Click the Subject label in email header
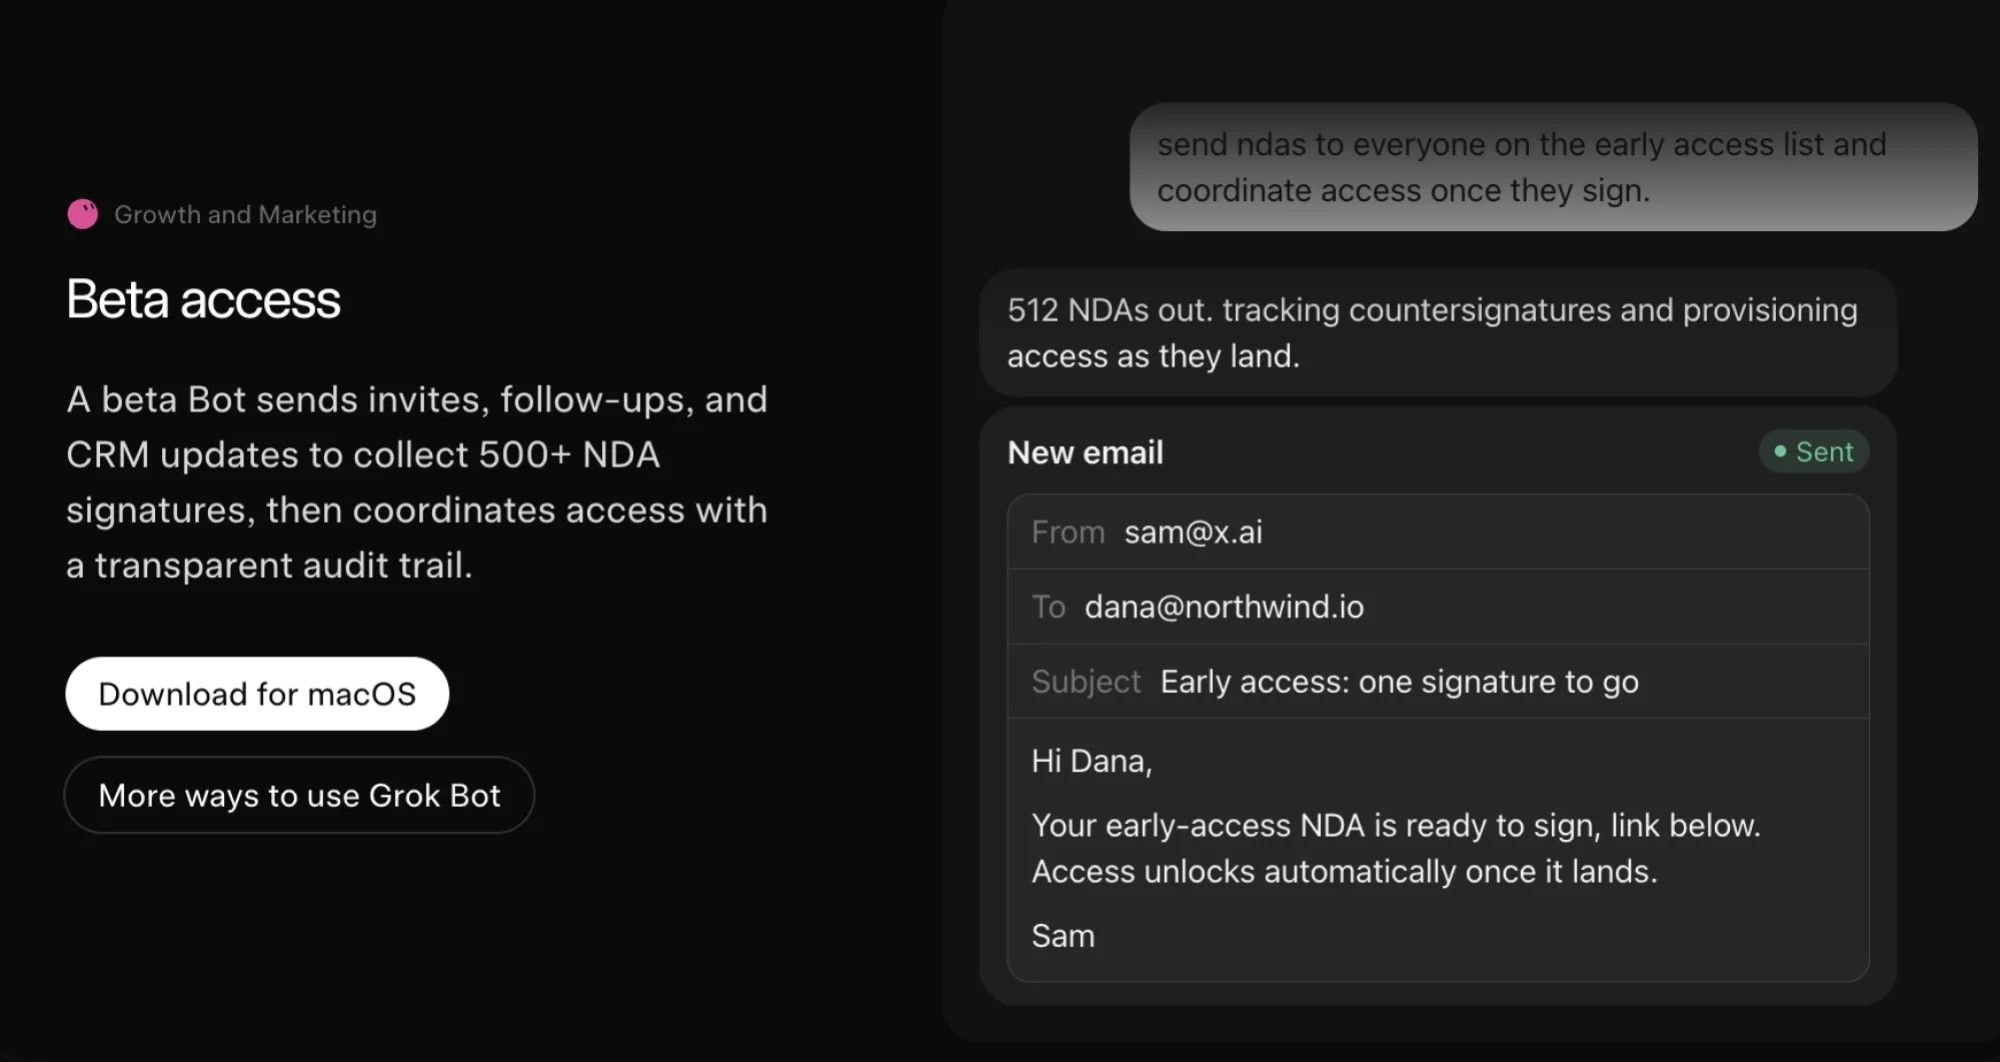 click(1086, 682)
